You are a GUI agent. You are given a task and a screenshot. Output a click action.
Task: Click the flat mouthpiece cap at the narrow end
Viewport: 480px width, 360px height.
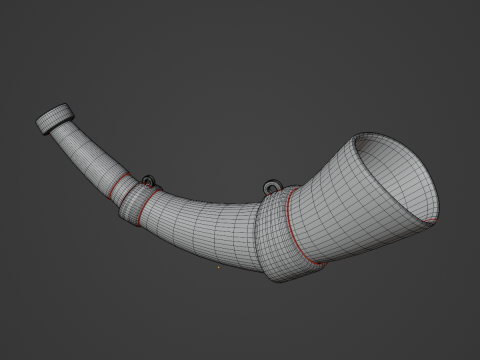tap(55, 119)
